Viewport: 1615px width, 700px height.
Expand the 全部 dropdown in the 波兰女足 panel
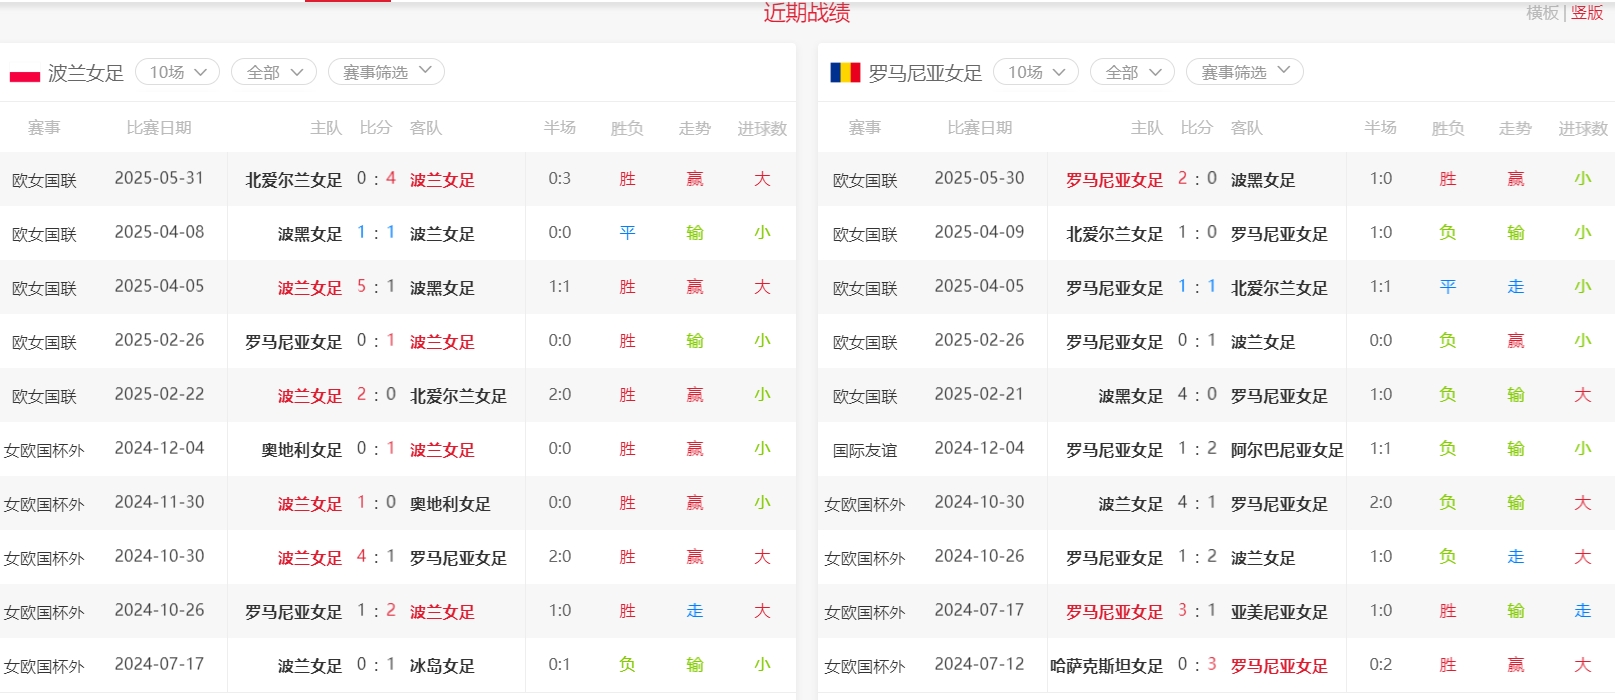[273, 72]
